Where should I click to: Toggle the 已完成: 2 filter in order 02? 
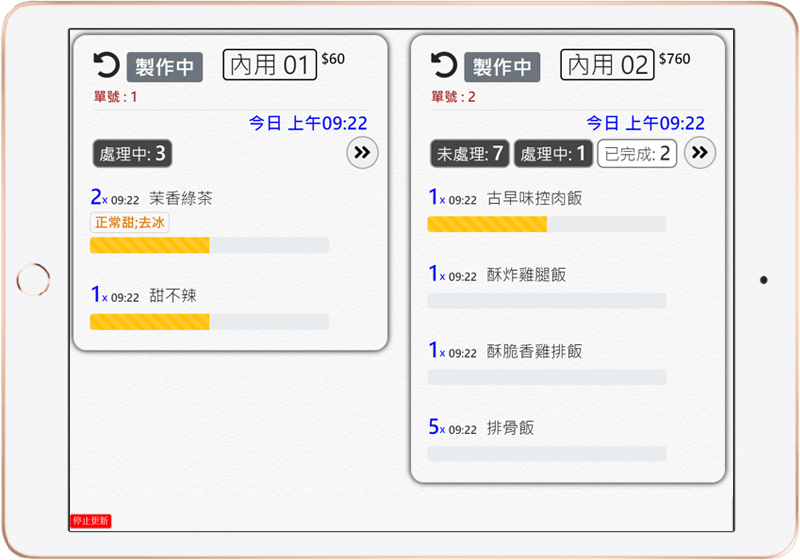pos(637,154)
